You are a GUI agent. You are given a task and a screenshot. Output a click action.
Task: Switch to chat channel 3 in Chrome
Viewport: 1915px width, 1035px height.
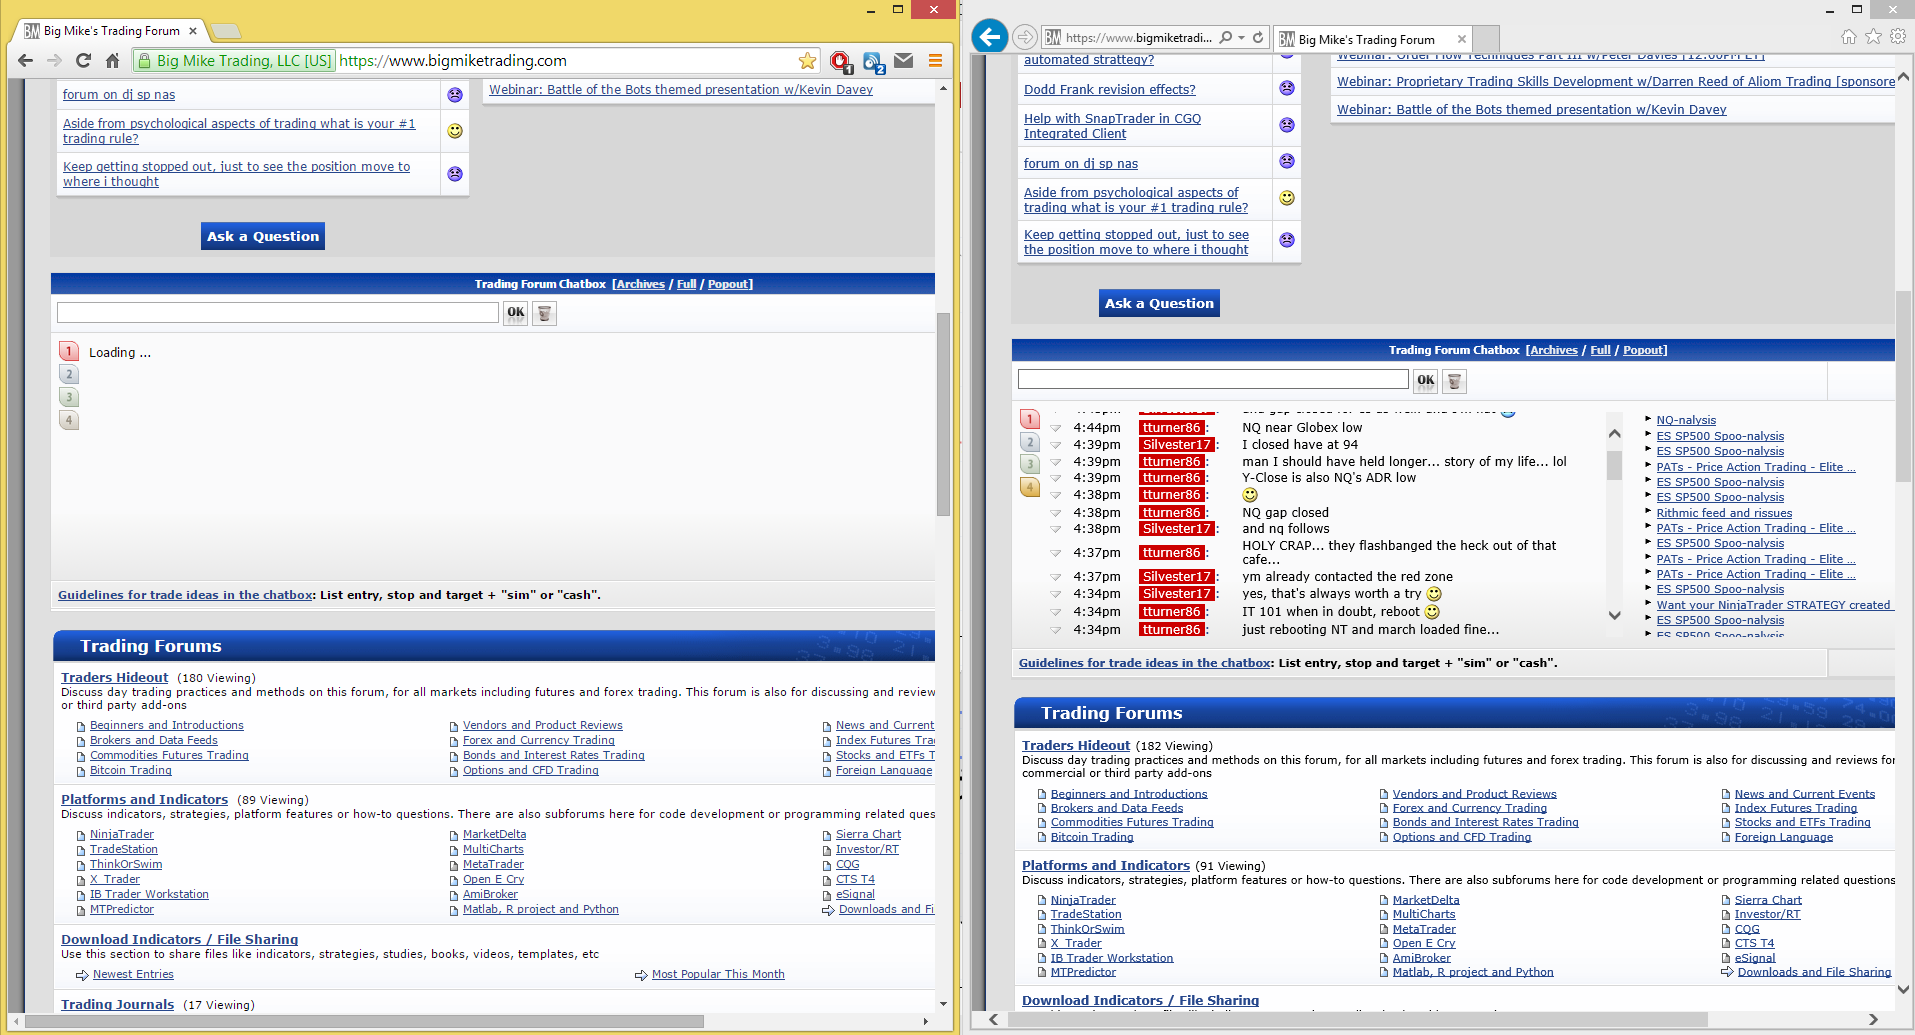pos(69,397)
